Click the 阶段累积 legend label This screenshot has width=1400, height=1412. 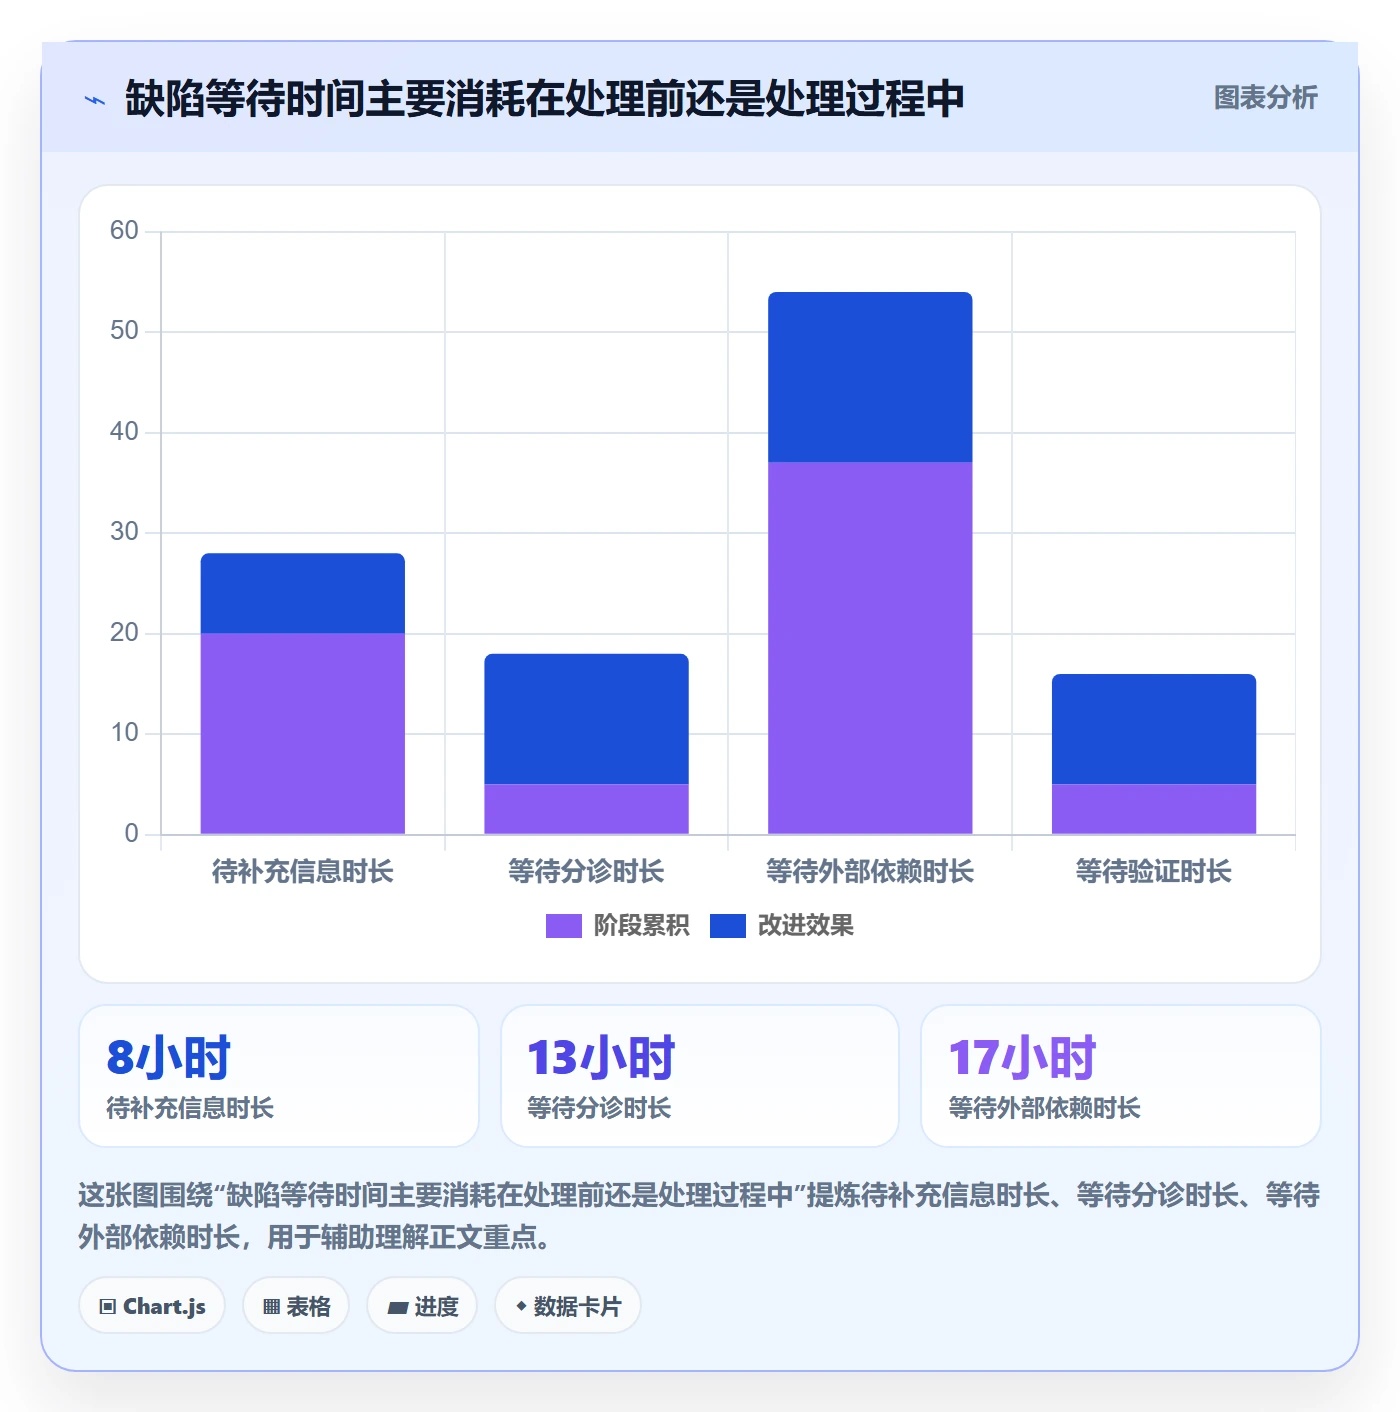[641, 926]
